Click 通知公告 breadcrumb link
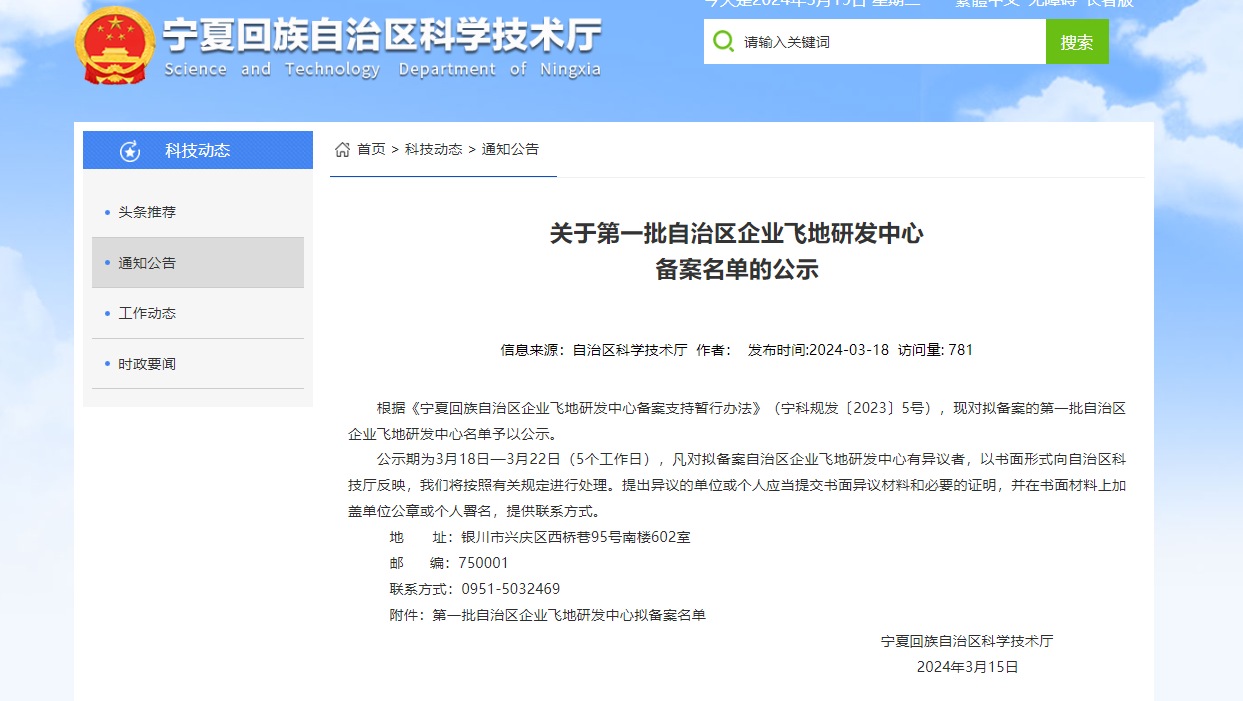This screenshot has height=701, width=1243. tap(510, 149)
